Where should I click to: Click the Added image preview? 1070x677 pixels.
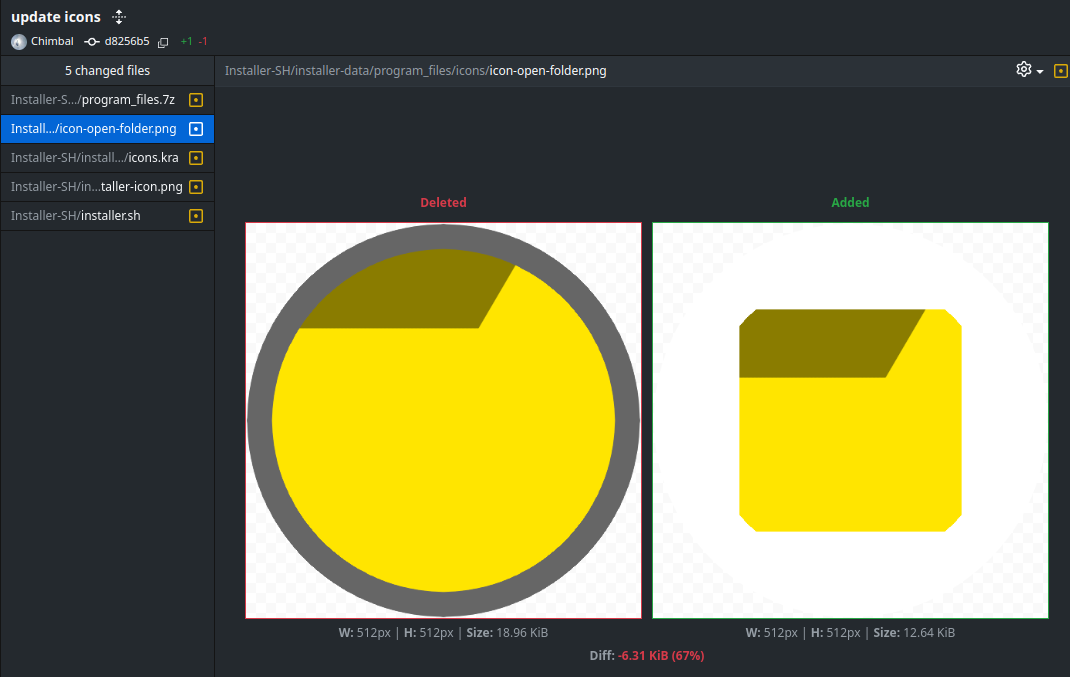click(850, 420)
